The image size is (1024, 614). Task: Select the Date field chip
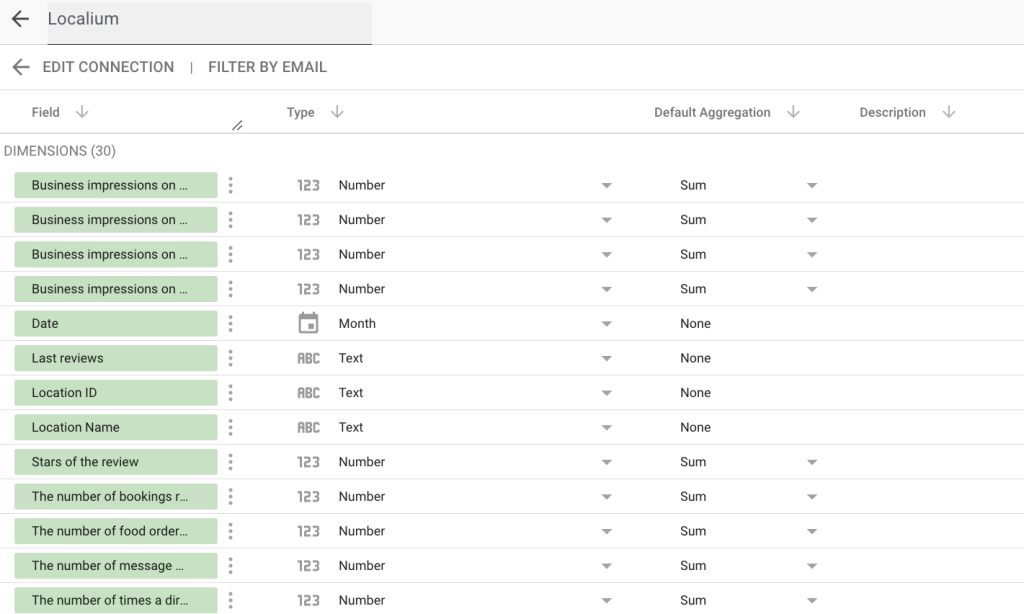point(116,323)
